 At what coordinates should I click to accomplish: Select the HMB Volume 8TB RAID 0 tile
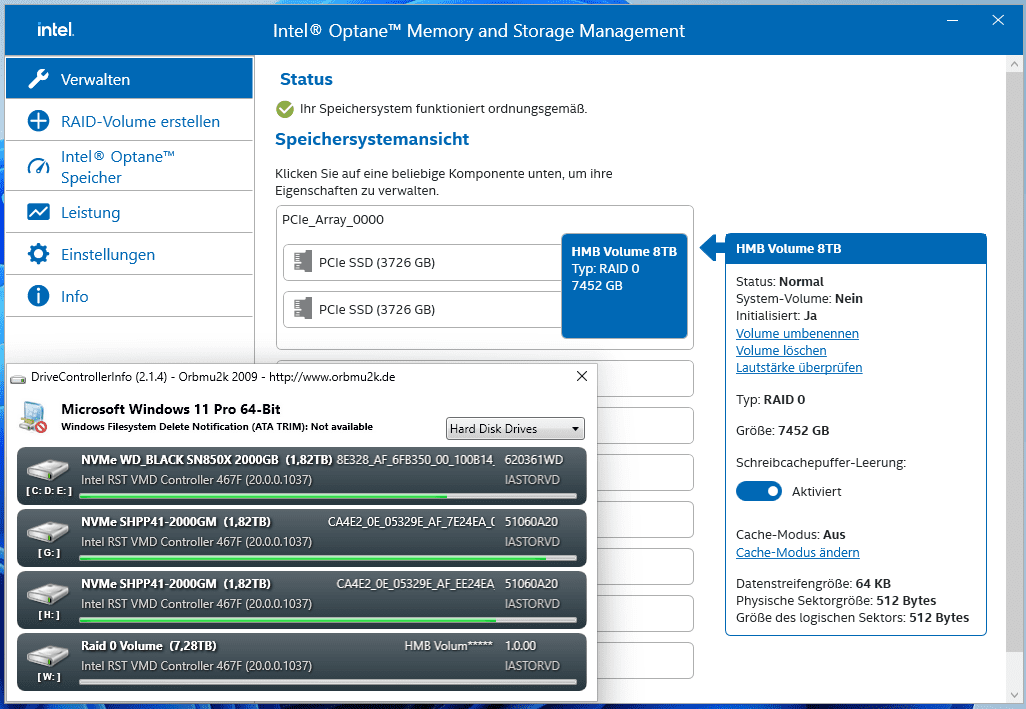[624, 286]
